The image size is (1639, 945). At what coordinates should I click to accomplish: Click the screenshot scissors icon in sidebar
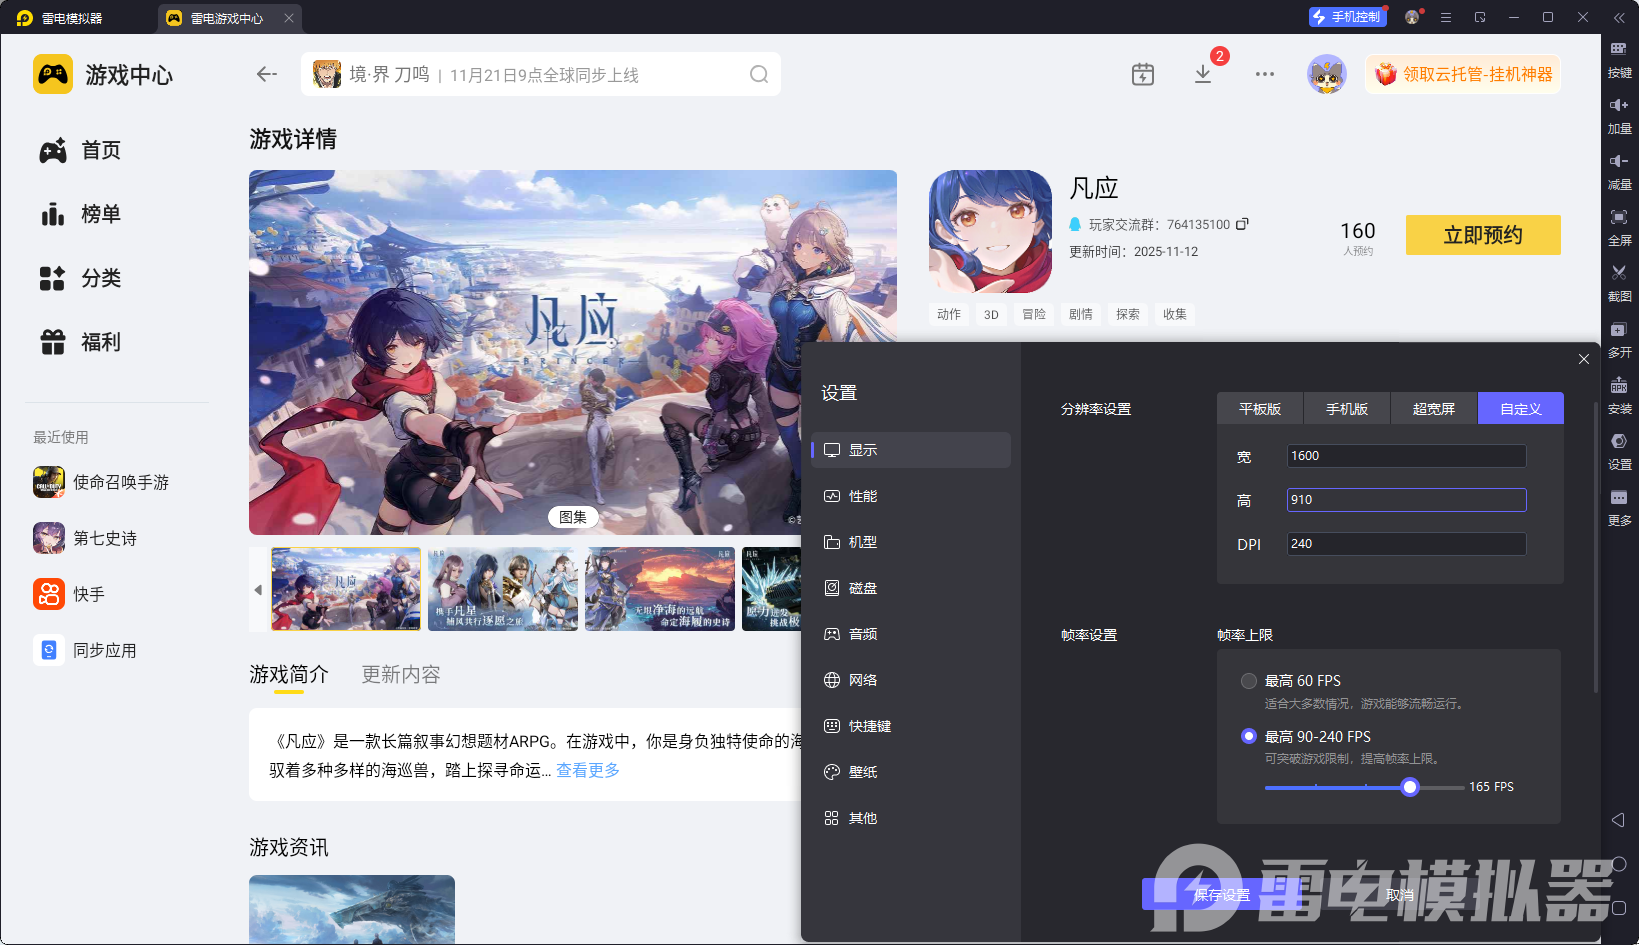[x=1619, y=273]
